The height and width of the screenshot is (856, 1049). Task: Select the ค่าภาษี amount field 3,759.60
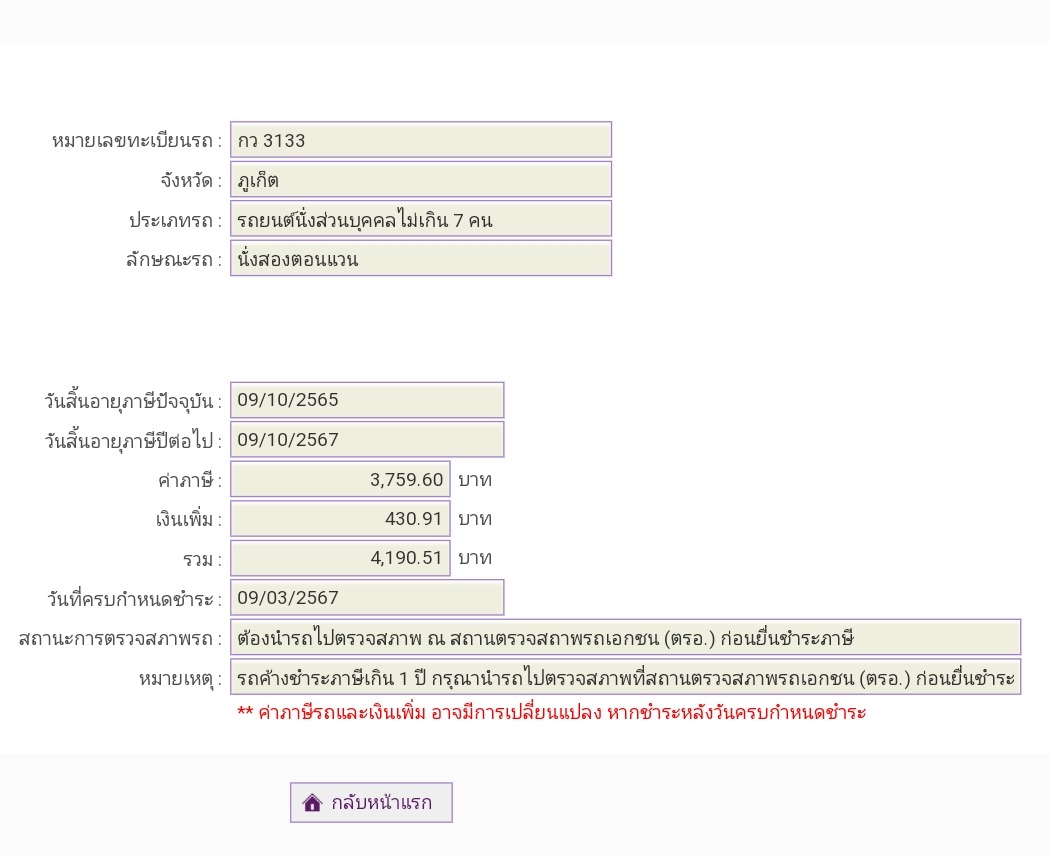(x=341, y=479)
